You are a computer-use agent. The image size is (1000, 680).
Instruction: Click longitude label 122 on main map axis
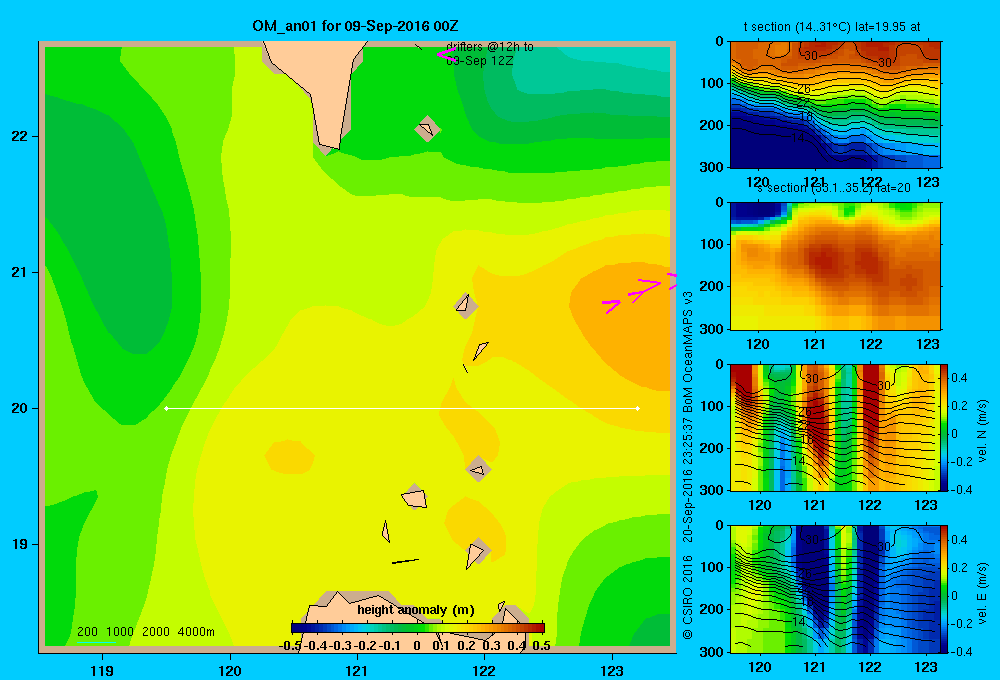(x=484, y=670)
